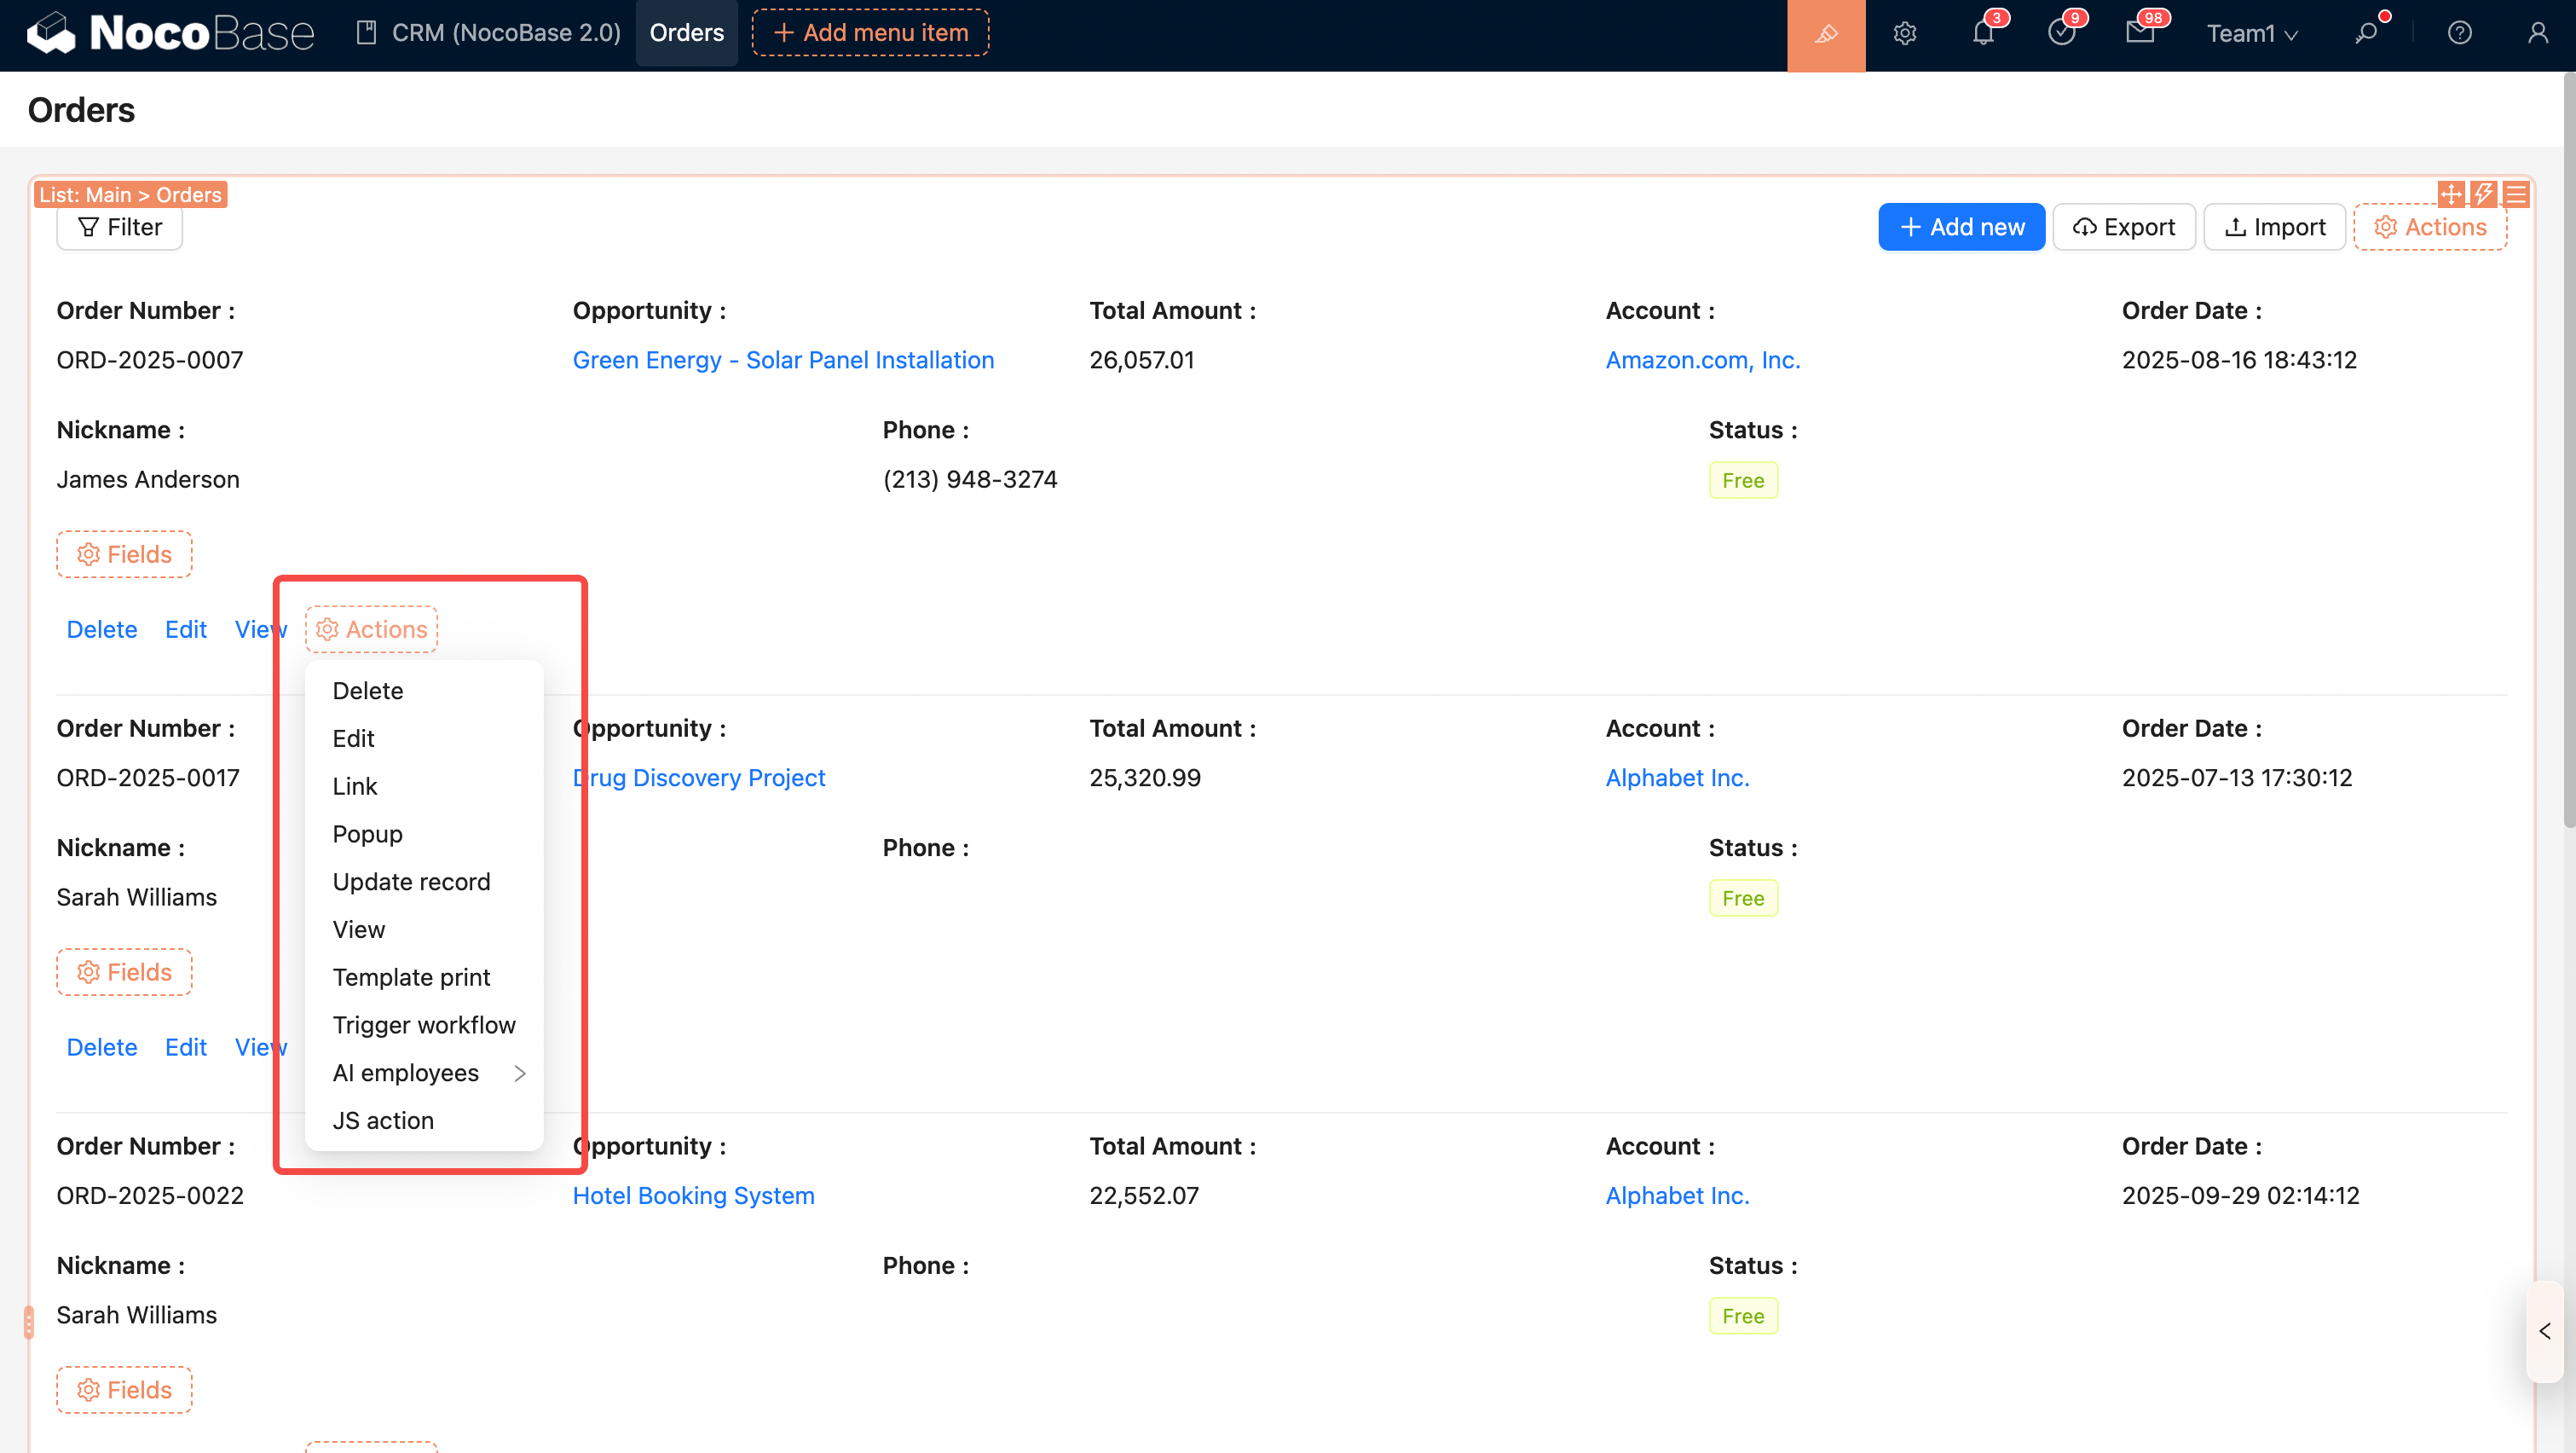Open the help question mark icon
This screenshot has width=2576, height=1453.
tap(2459, 34)
